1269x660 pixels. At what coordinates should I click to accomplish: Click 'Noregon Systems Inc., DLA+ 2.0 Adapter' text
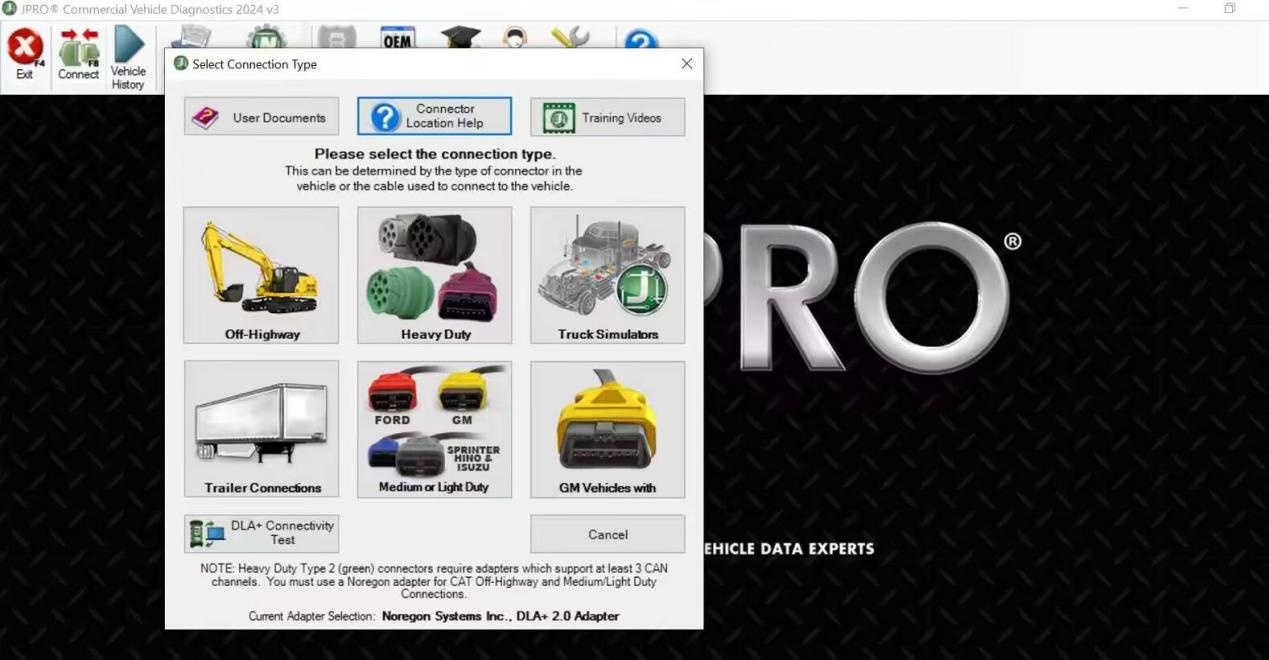pos(500,616)
